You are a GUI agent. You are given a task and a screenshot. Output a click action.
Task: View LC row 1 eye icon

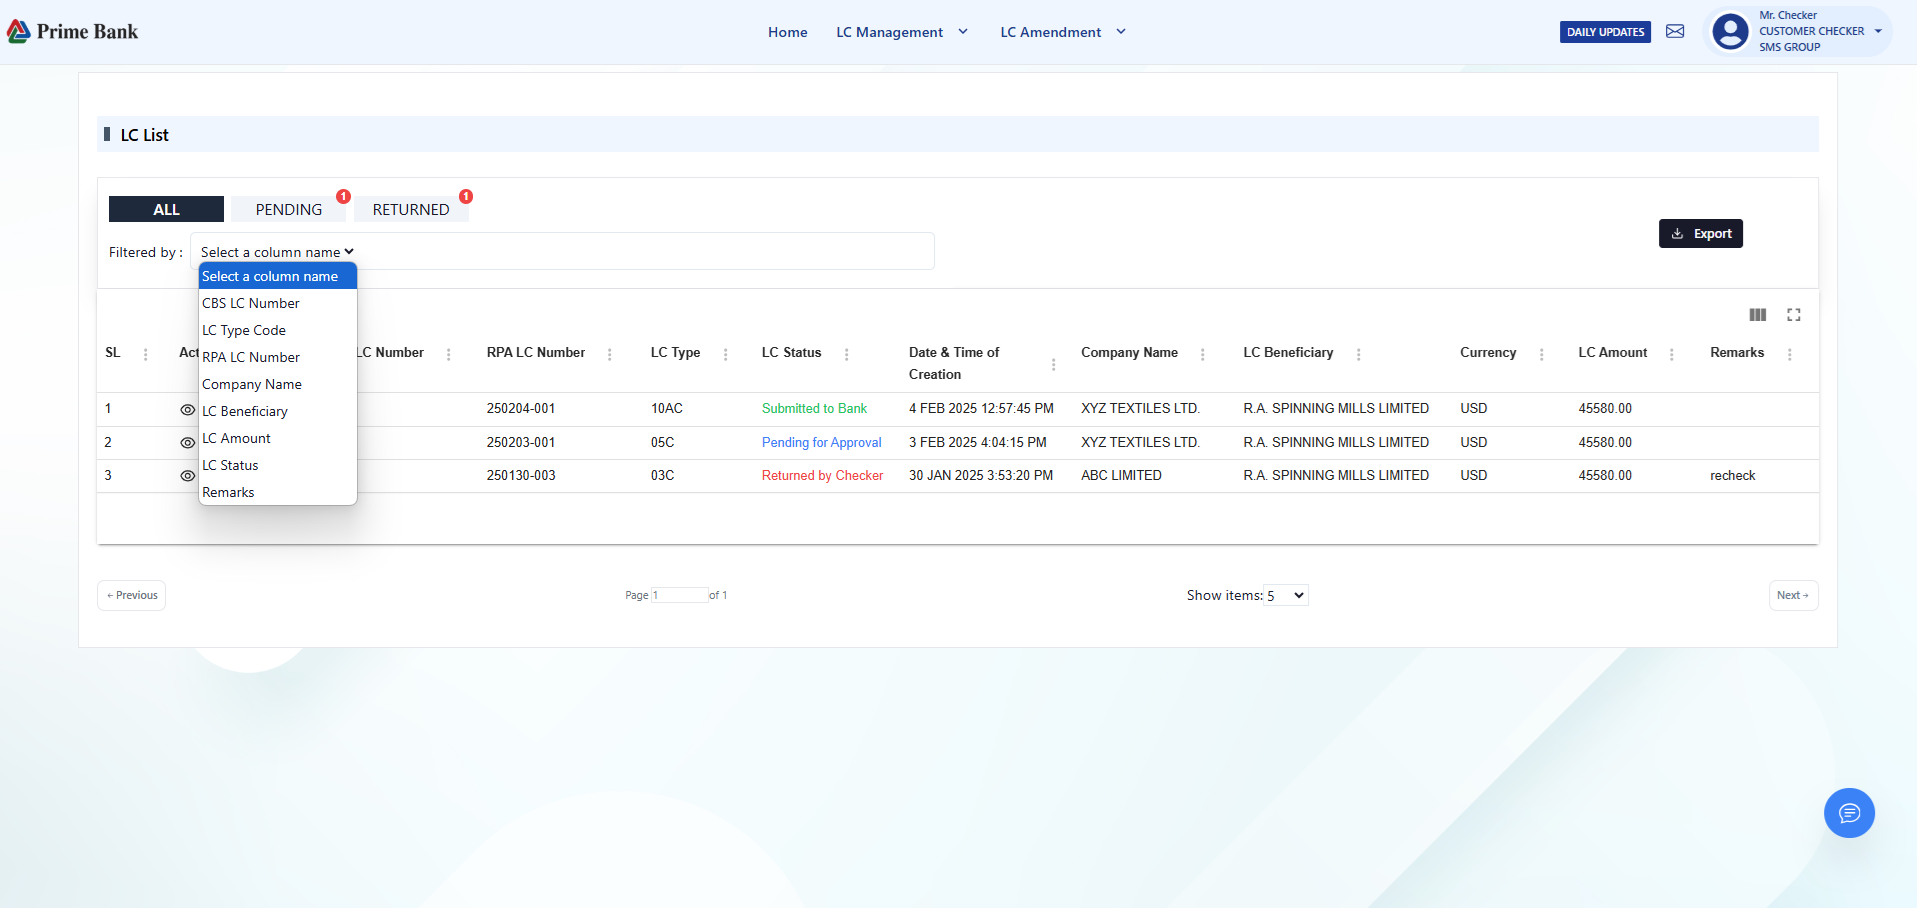[187, 410]
